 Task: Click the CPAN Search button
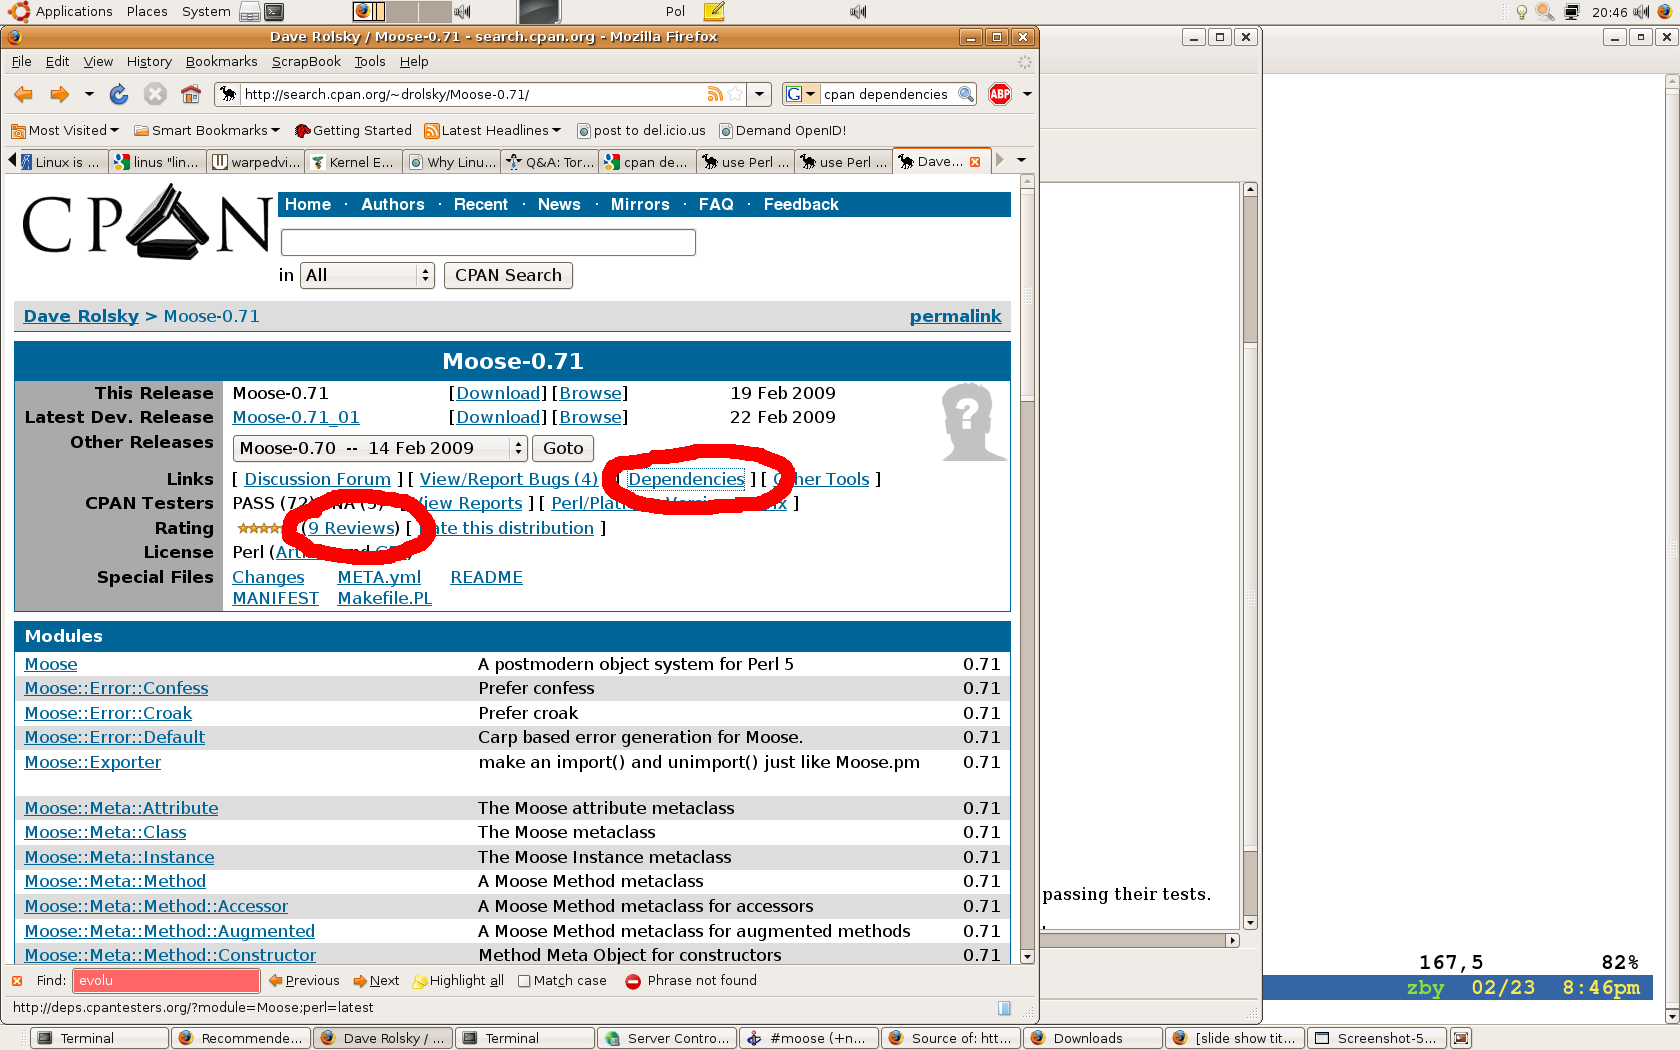pyautogui.click(x=508, y=275)
